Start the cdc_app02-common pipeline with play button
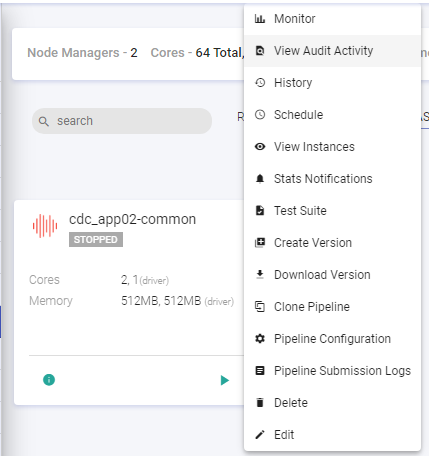429x456 pixels. pyautogui.click(x=225, y=380)
